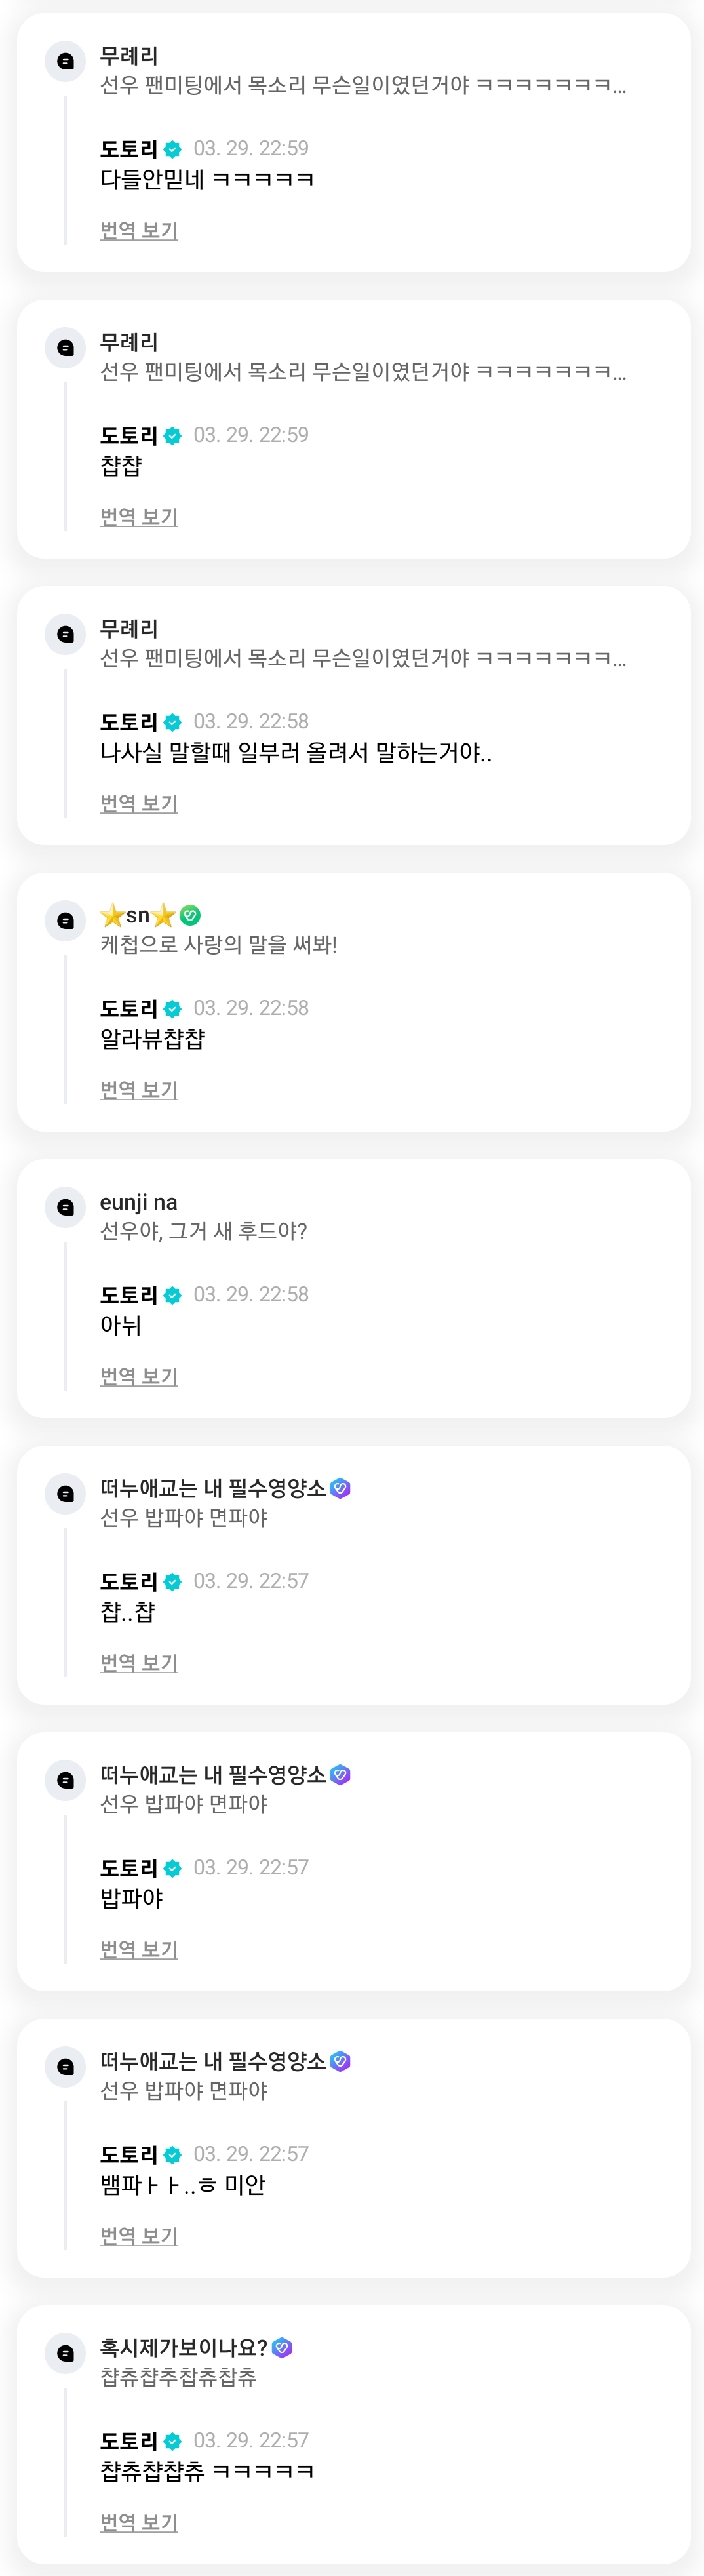This screenshot has height=2576, width=704.
Task: View the translation of the 아뉘 reply
Action: pos(139,1376)
